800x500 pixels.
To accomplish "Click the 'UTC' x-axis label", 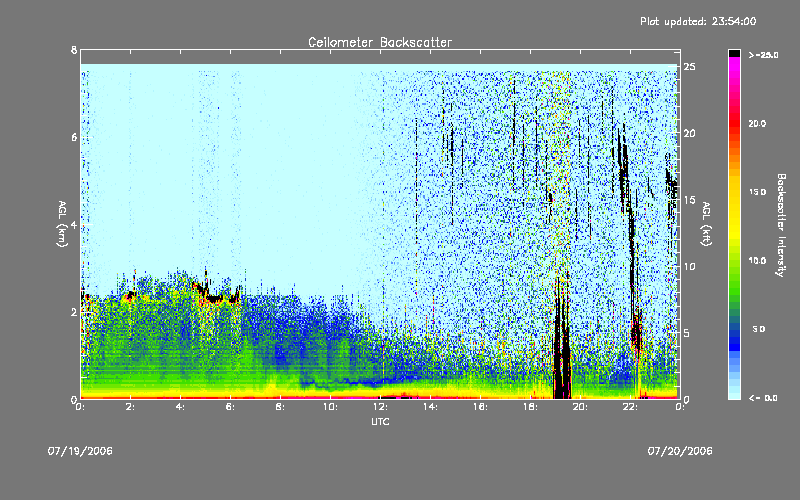I will pyautogui.click(x=380, y=421).
